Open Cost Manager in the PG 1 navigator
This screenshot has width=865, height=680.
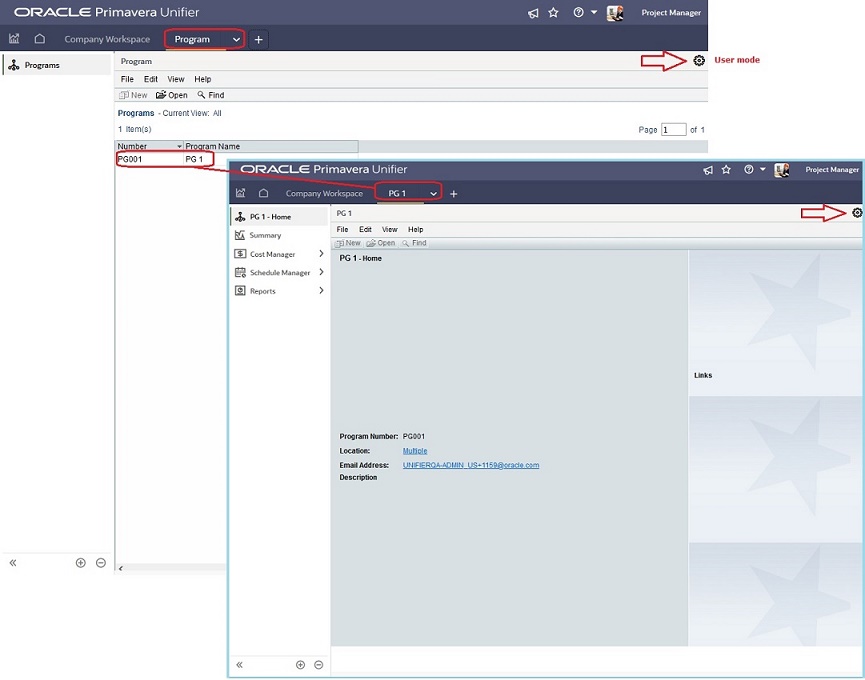[273, 254]
